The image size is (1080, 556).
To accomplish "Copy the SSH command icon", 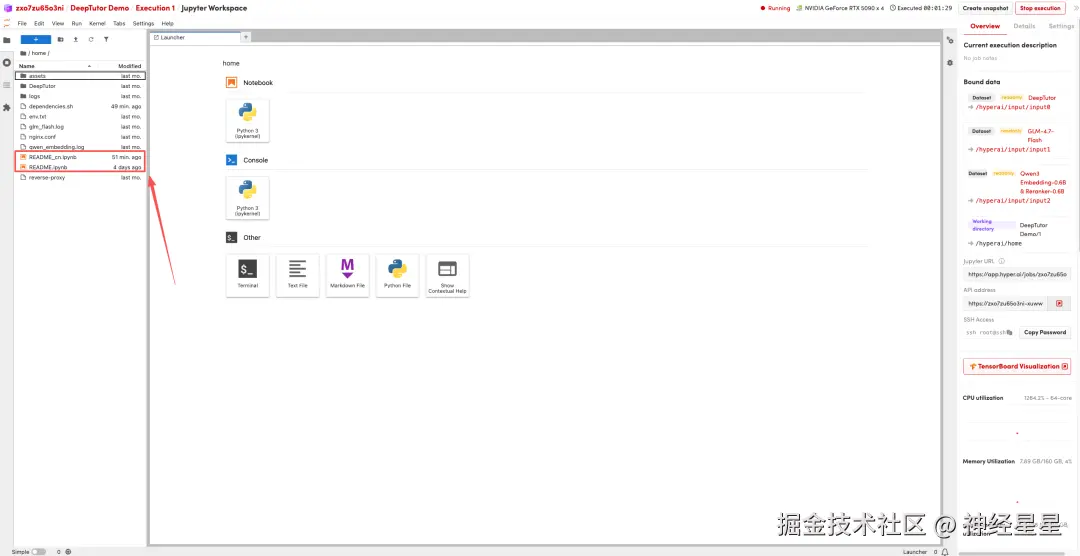I will tap(1010, 332).
